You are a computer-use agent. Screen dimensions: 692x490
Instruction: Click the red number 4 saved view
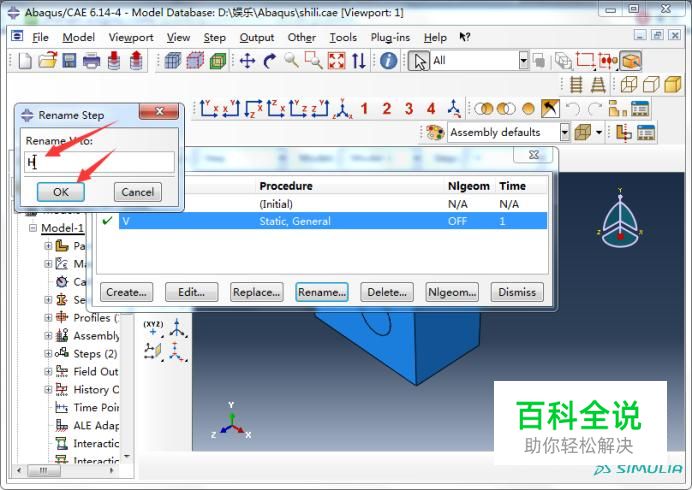pyautogui.click(x=431, y=109)
